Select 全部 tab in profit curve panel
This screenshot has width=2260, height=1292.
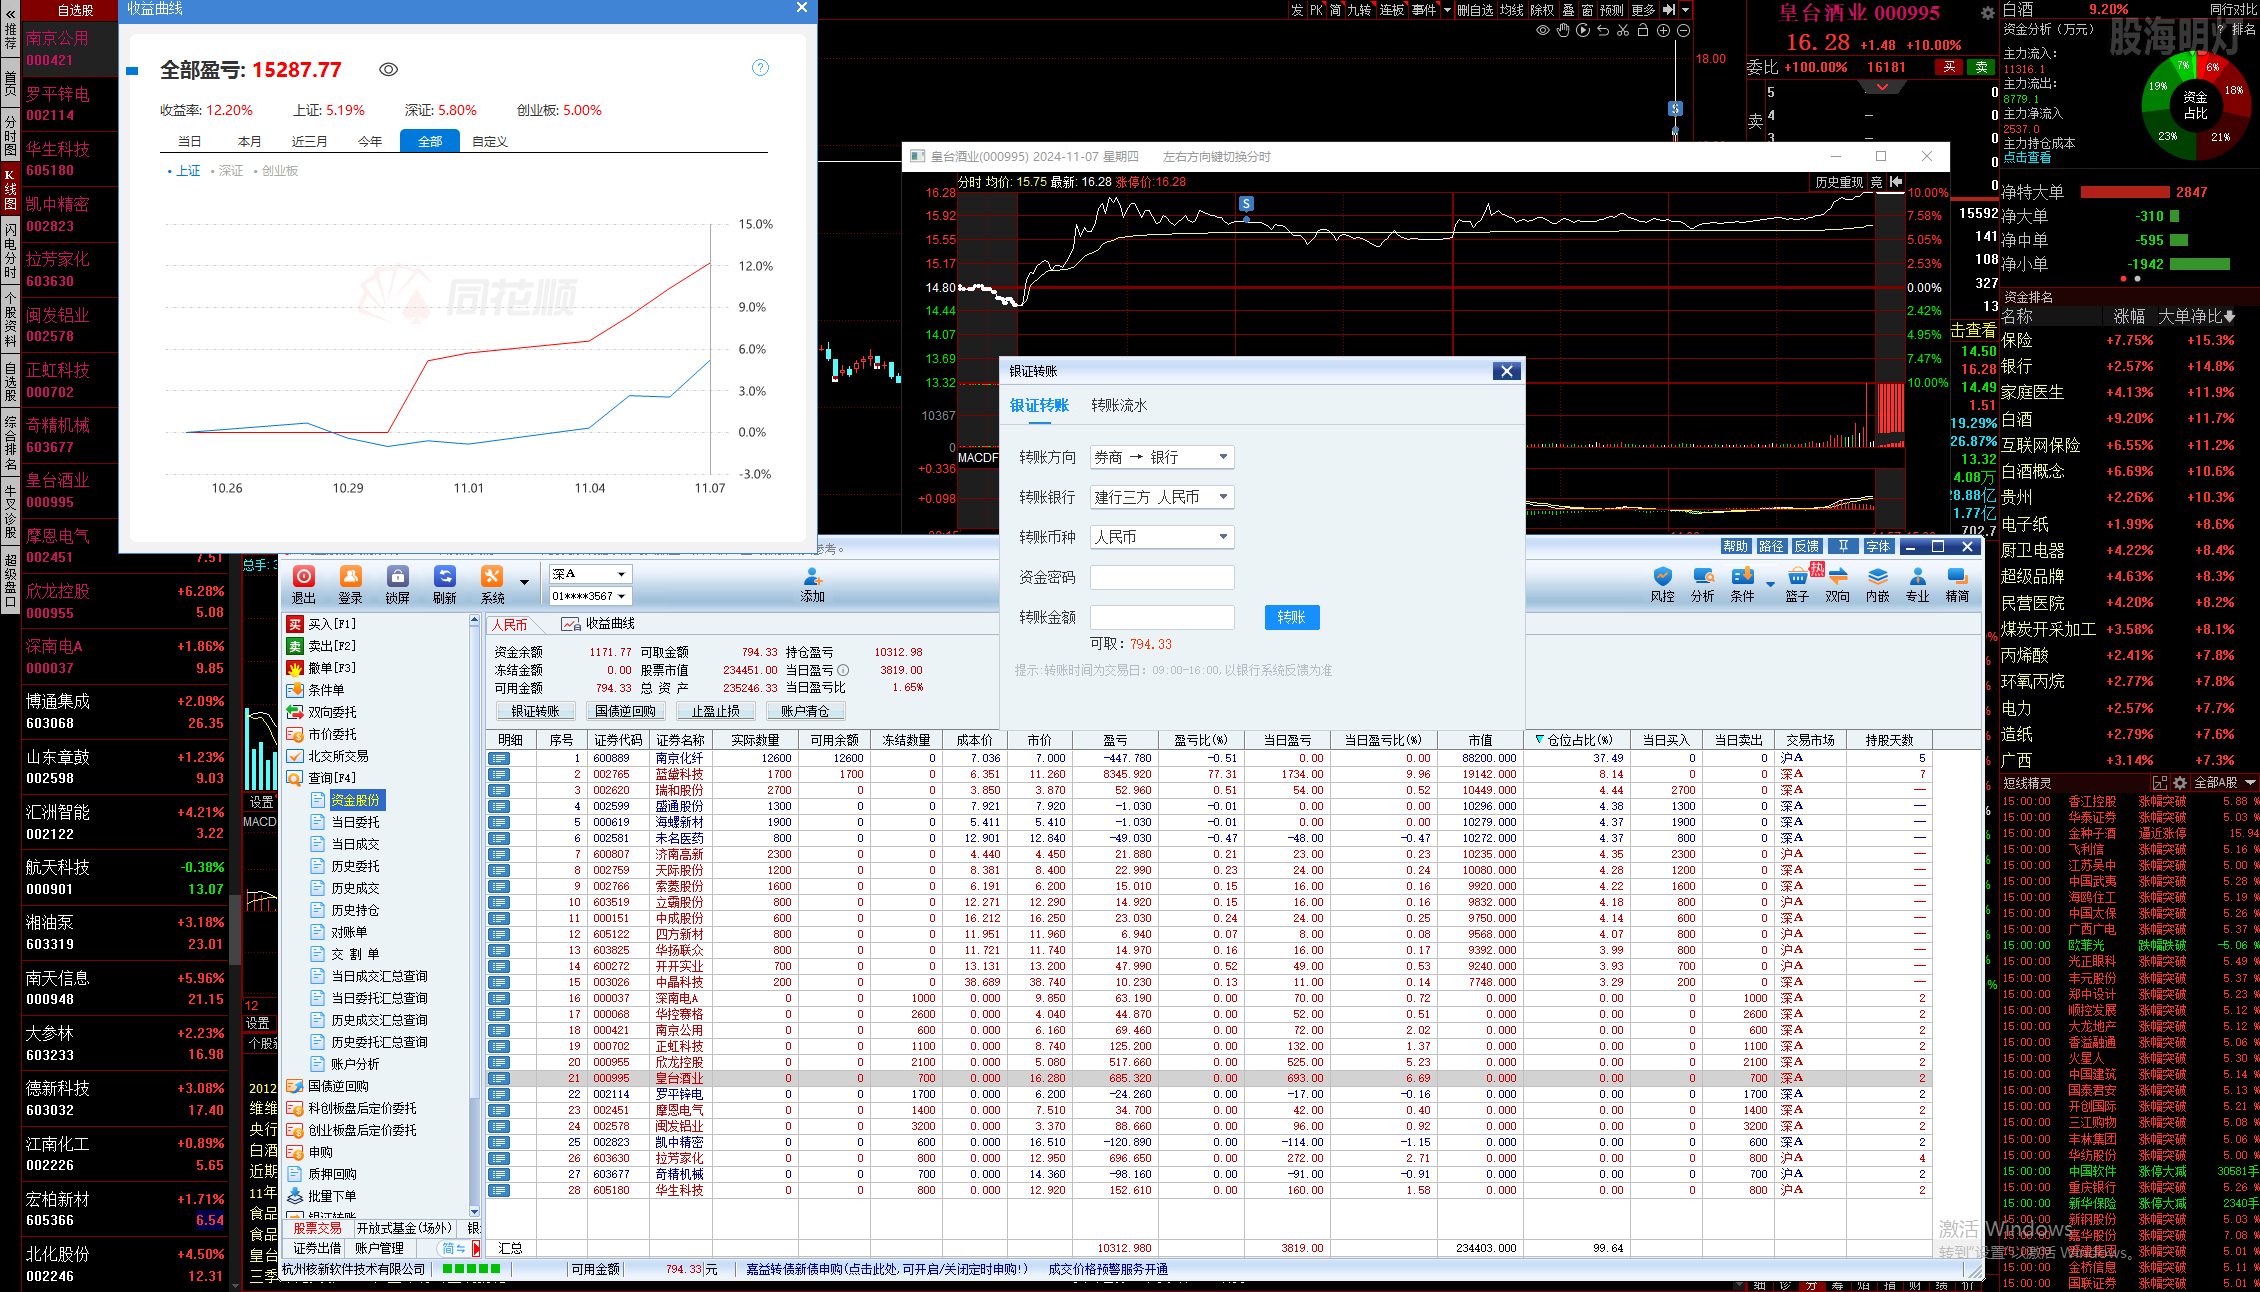[430, 141]
